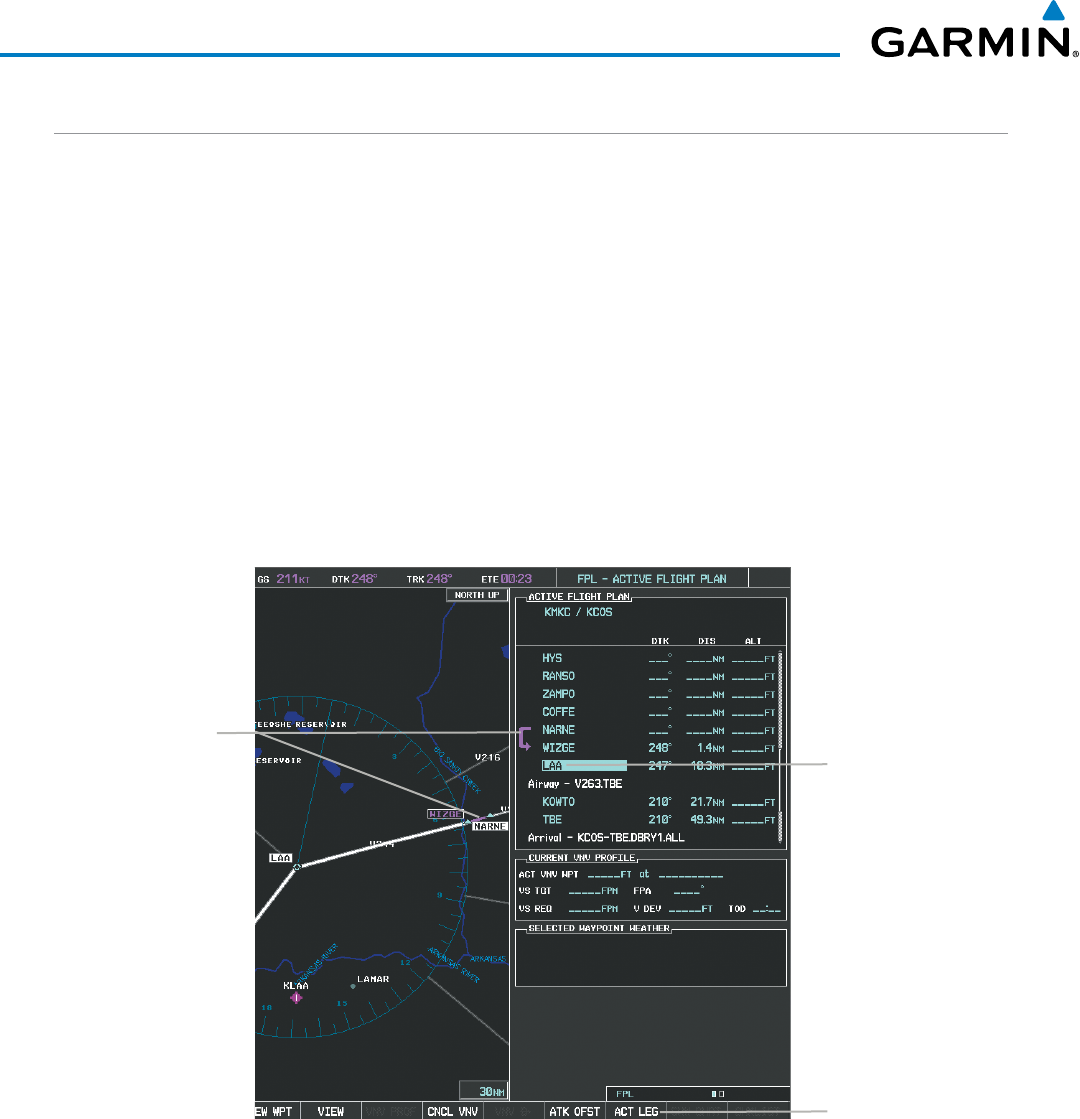Select the COFFE waypoint in flight plan
Screen dimensions: 1080x1119
(558, 712)
